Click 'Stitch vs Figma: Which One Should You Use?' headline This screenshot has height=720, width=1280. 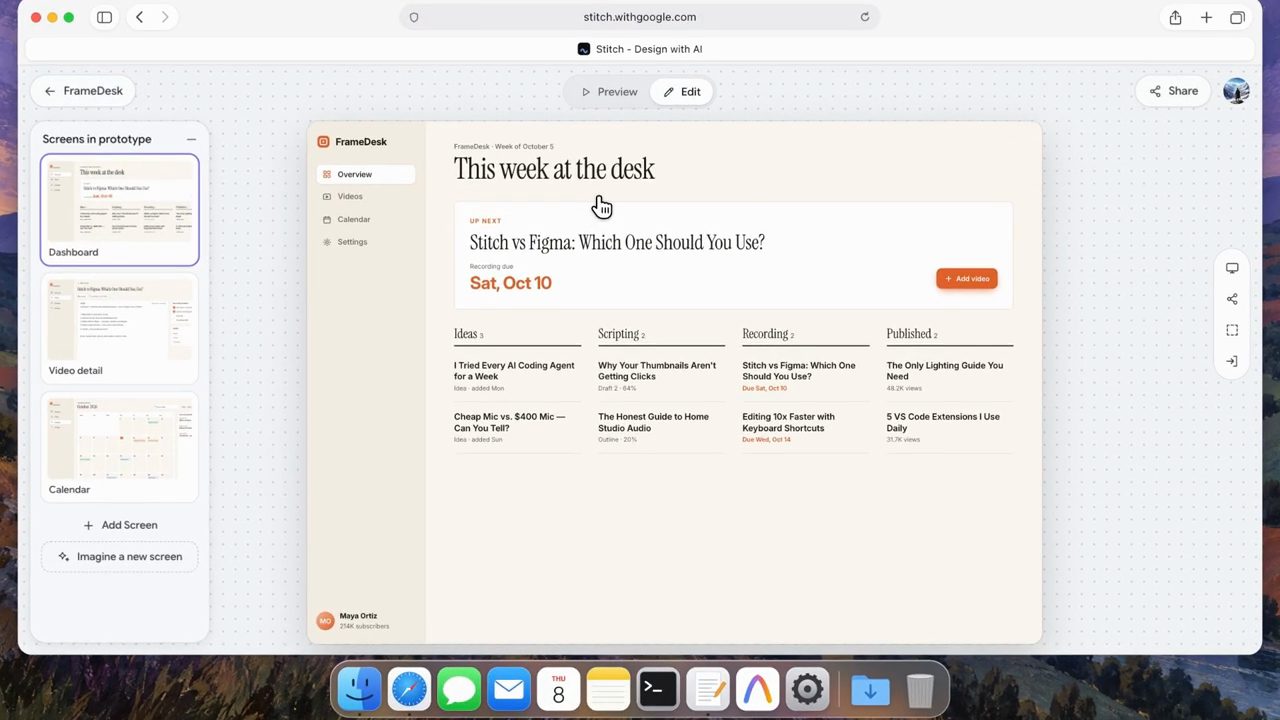[617, 242]
